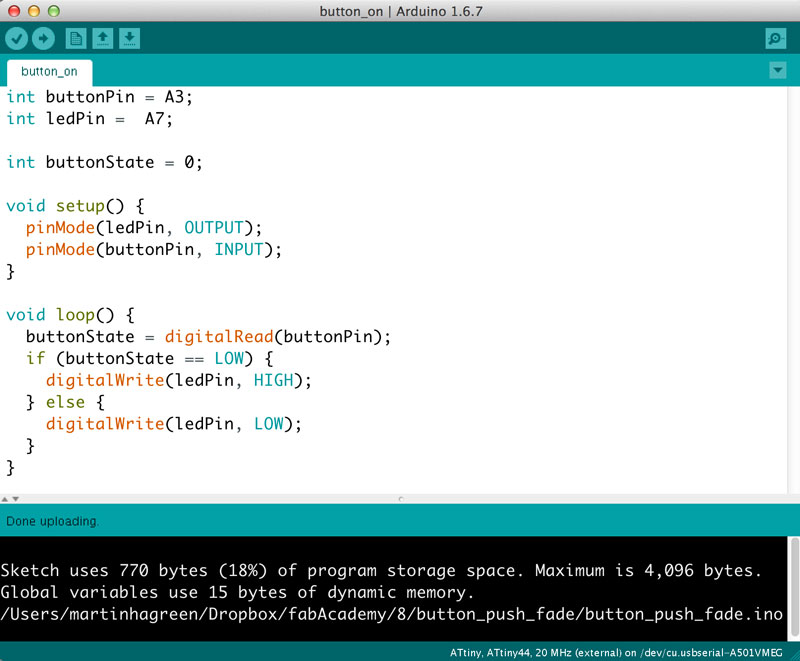This screenshot has width=800, height=661.
Task: Click the digitalRead(buttonPin) code line
Action: tap(208, 337)
